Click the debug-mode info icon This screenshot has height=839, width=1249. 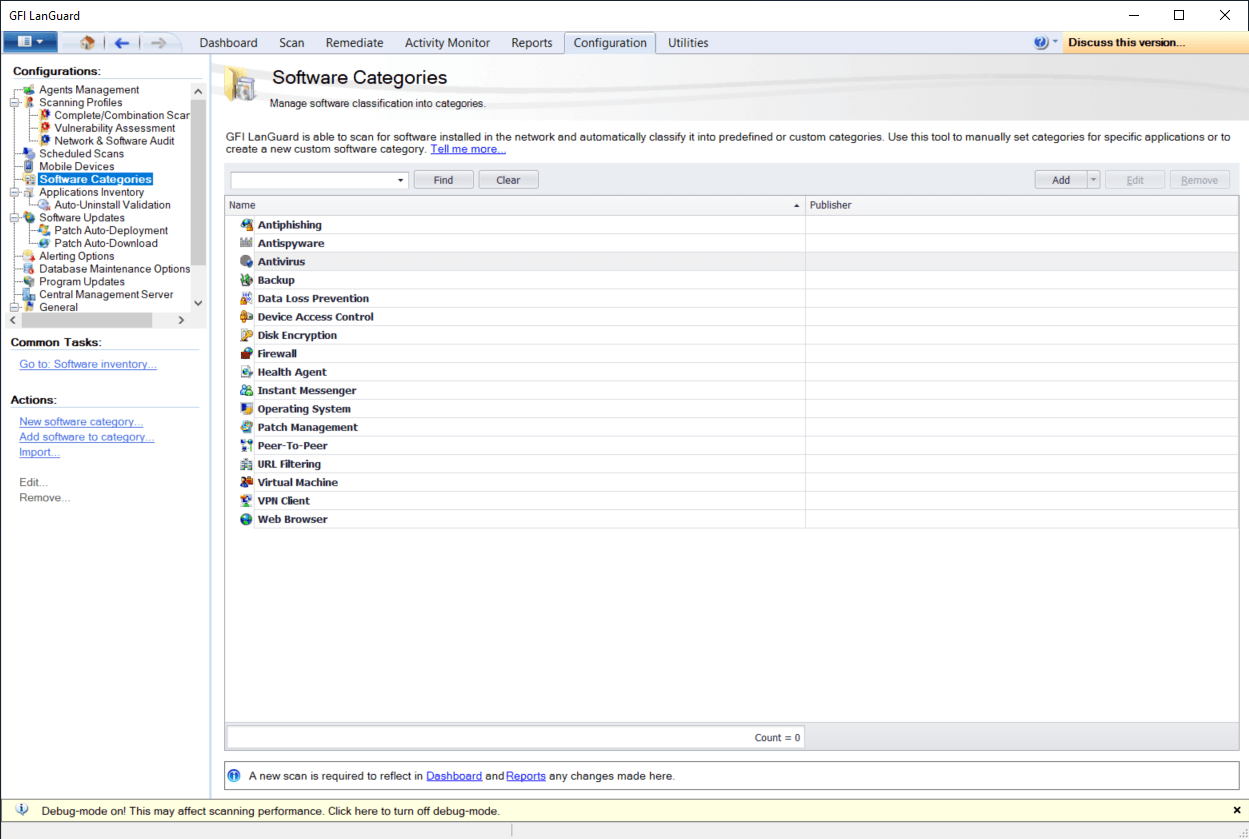tap(22, 810)
